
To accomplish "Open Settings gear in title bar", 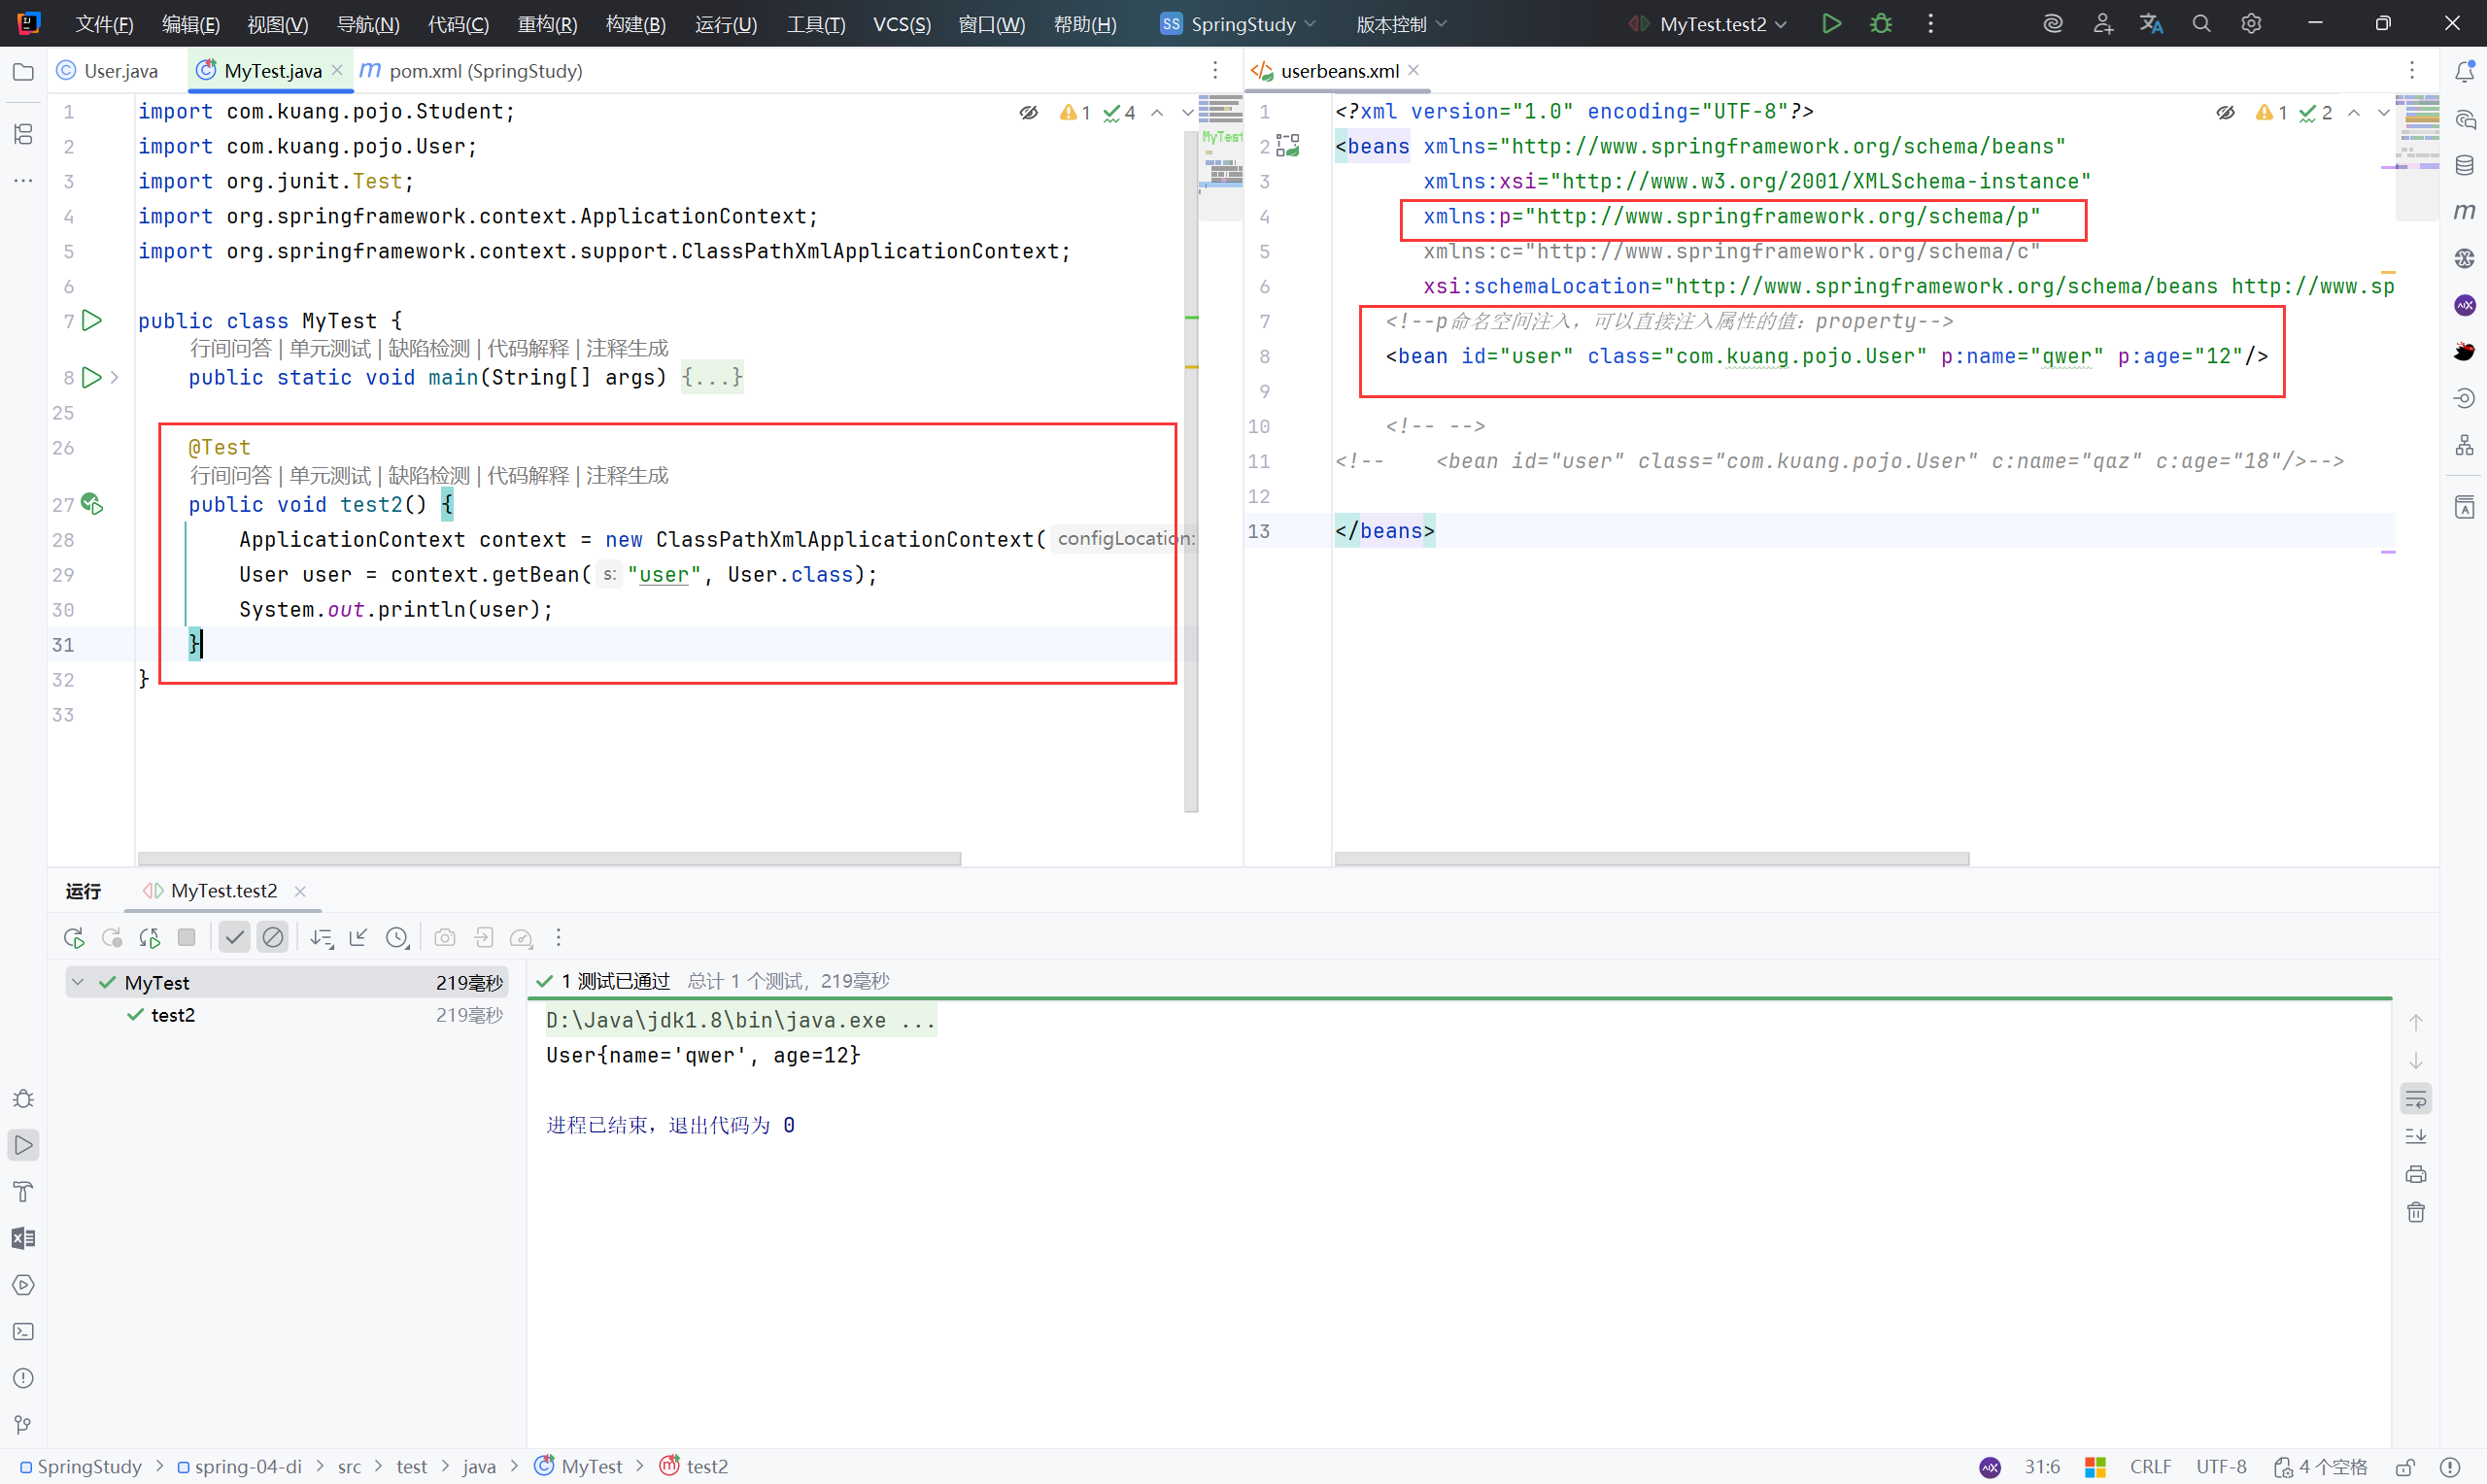I will [2250, 24].
